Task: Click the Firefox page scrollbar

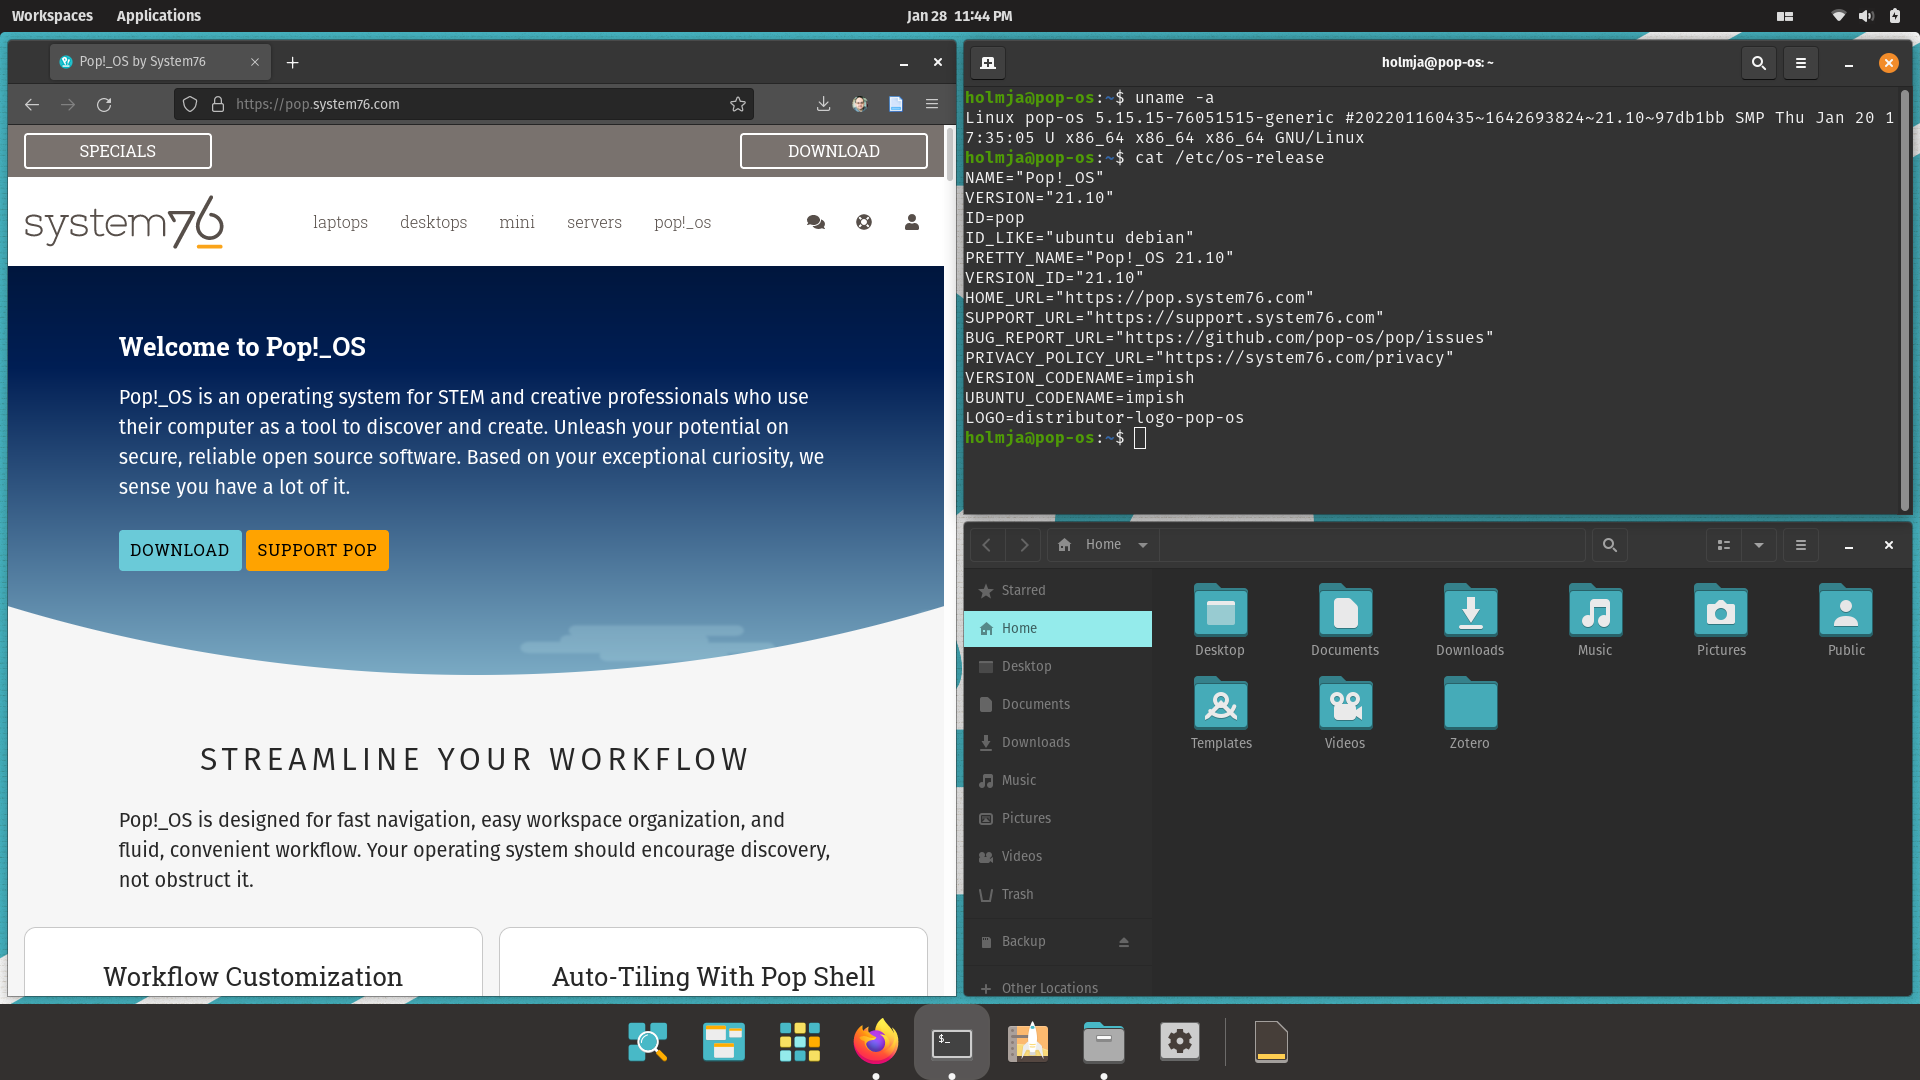Action: pyautogui.click(x=949, y=153)
